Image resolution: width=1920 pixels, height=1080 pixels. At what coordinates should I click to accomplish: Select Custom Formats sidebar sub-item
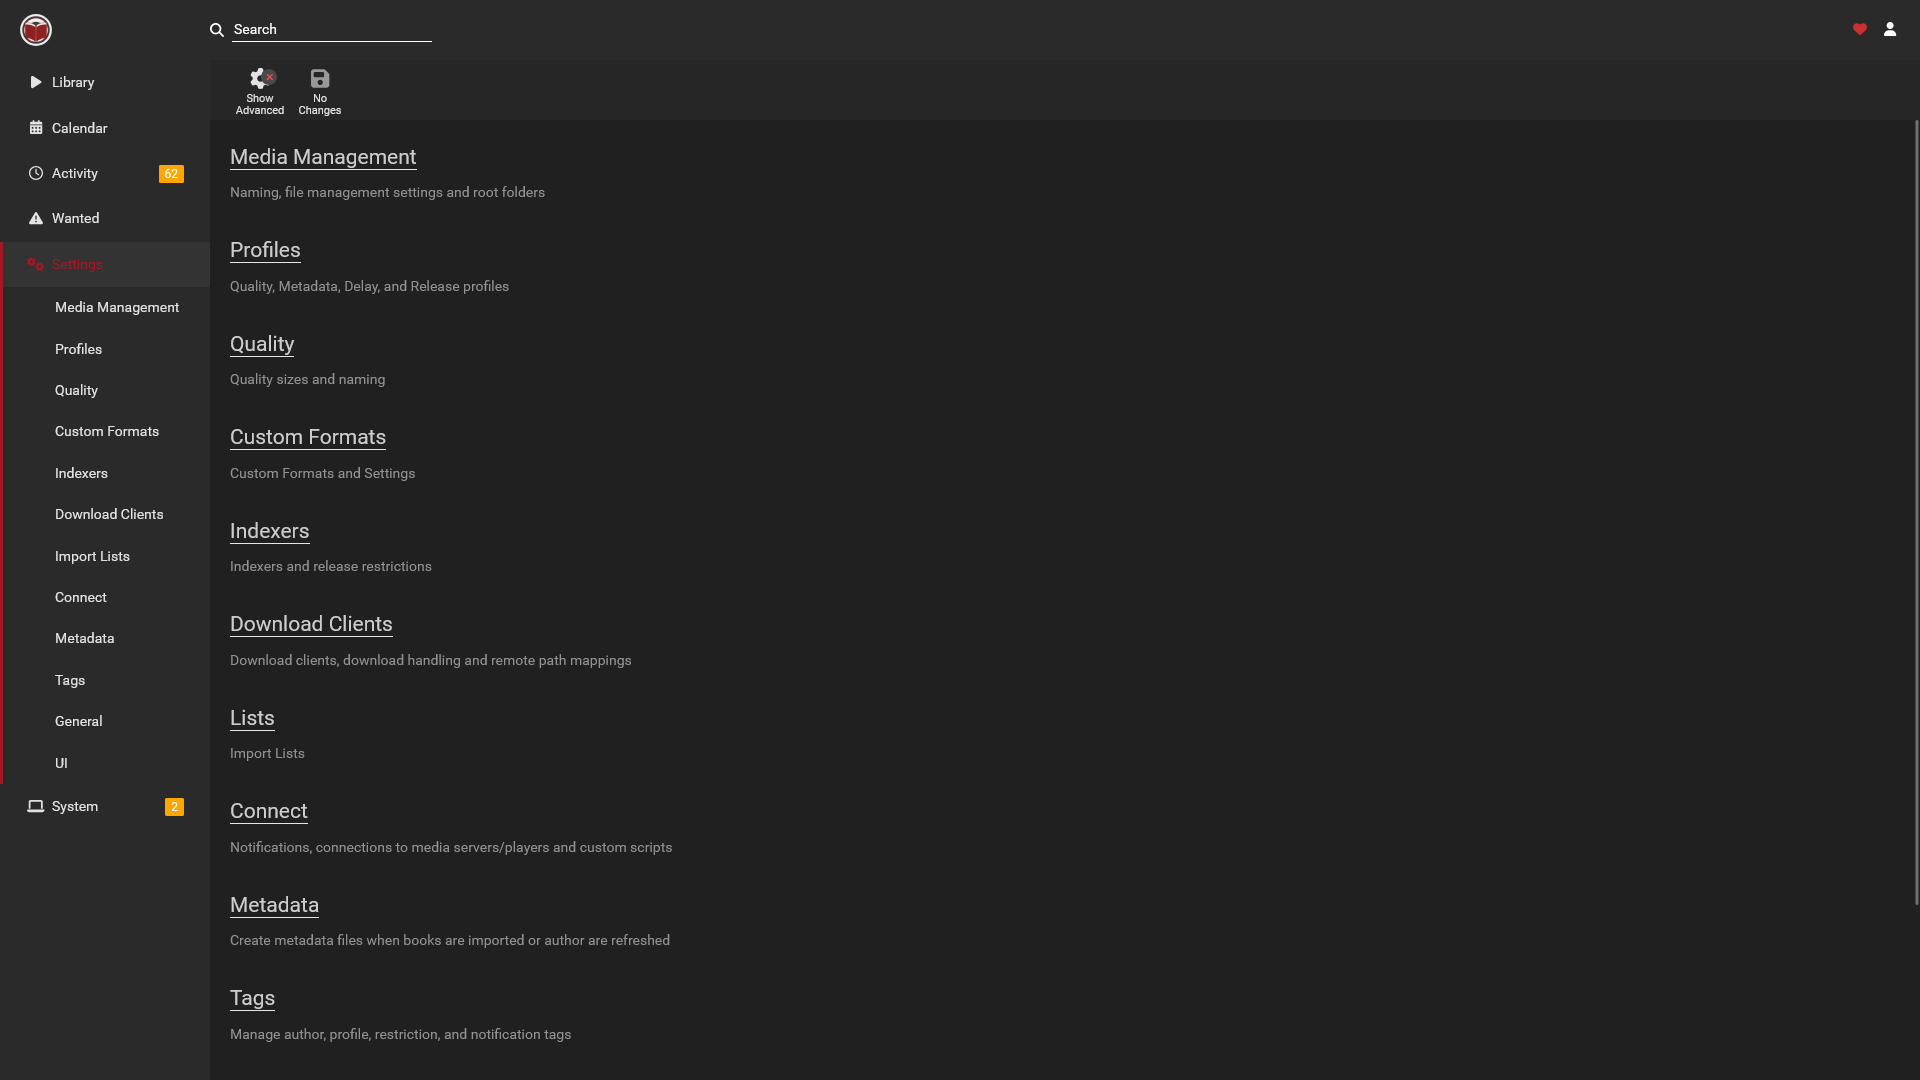click(x=107, y=431)
